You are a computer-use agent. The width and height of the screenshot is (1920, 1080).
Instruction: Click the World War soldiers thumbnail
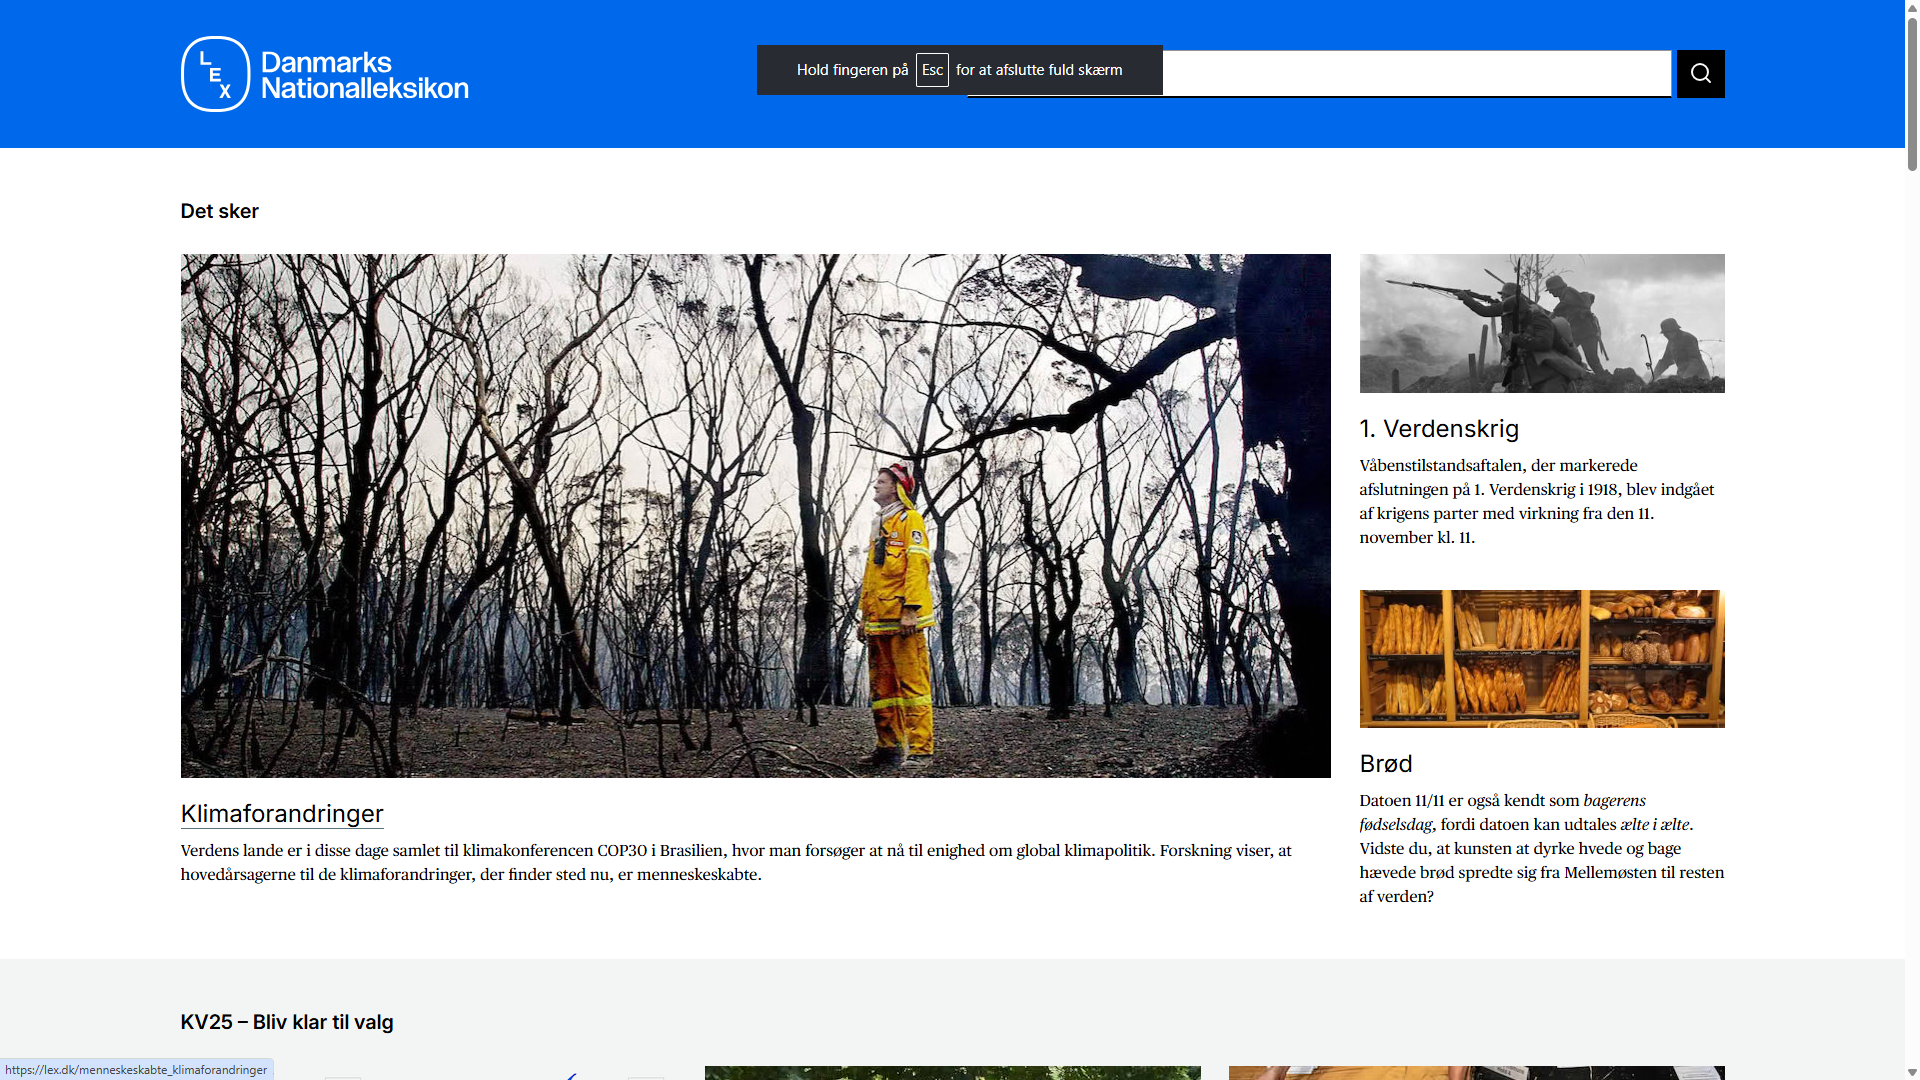click(1541, 323)
